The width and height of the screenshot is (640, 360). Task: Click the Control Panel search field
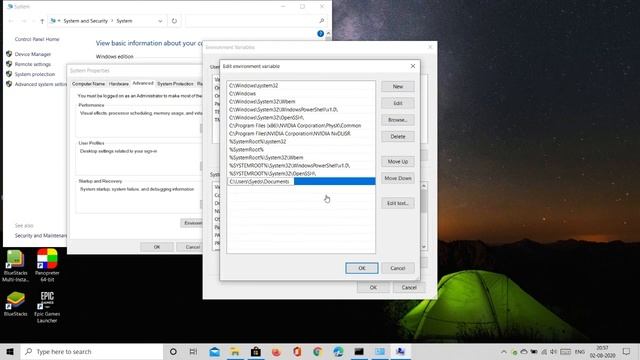coord(256,21)
